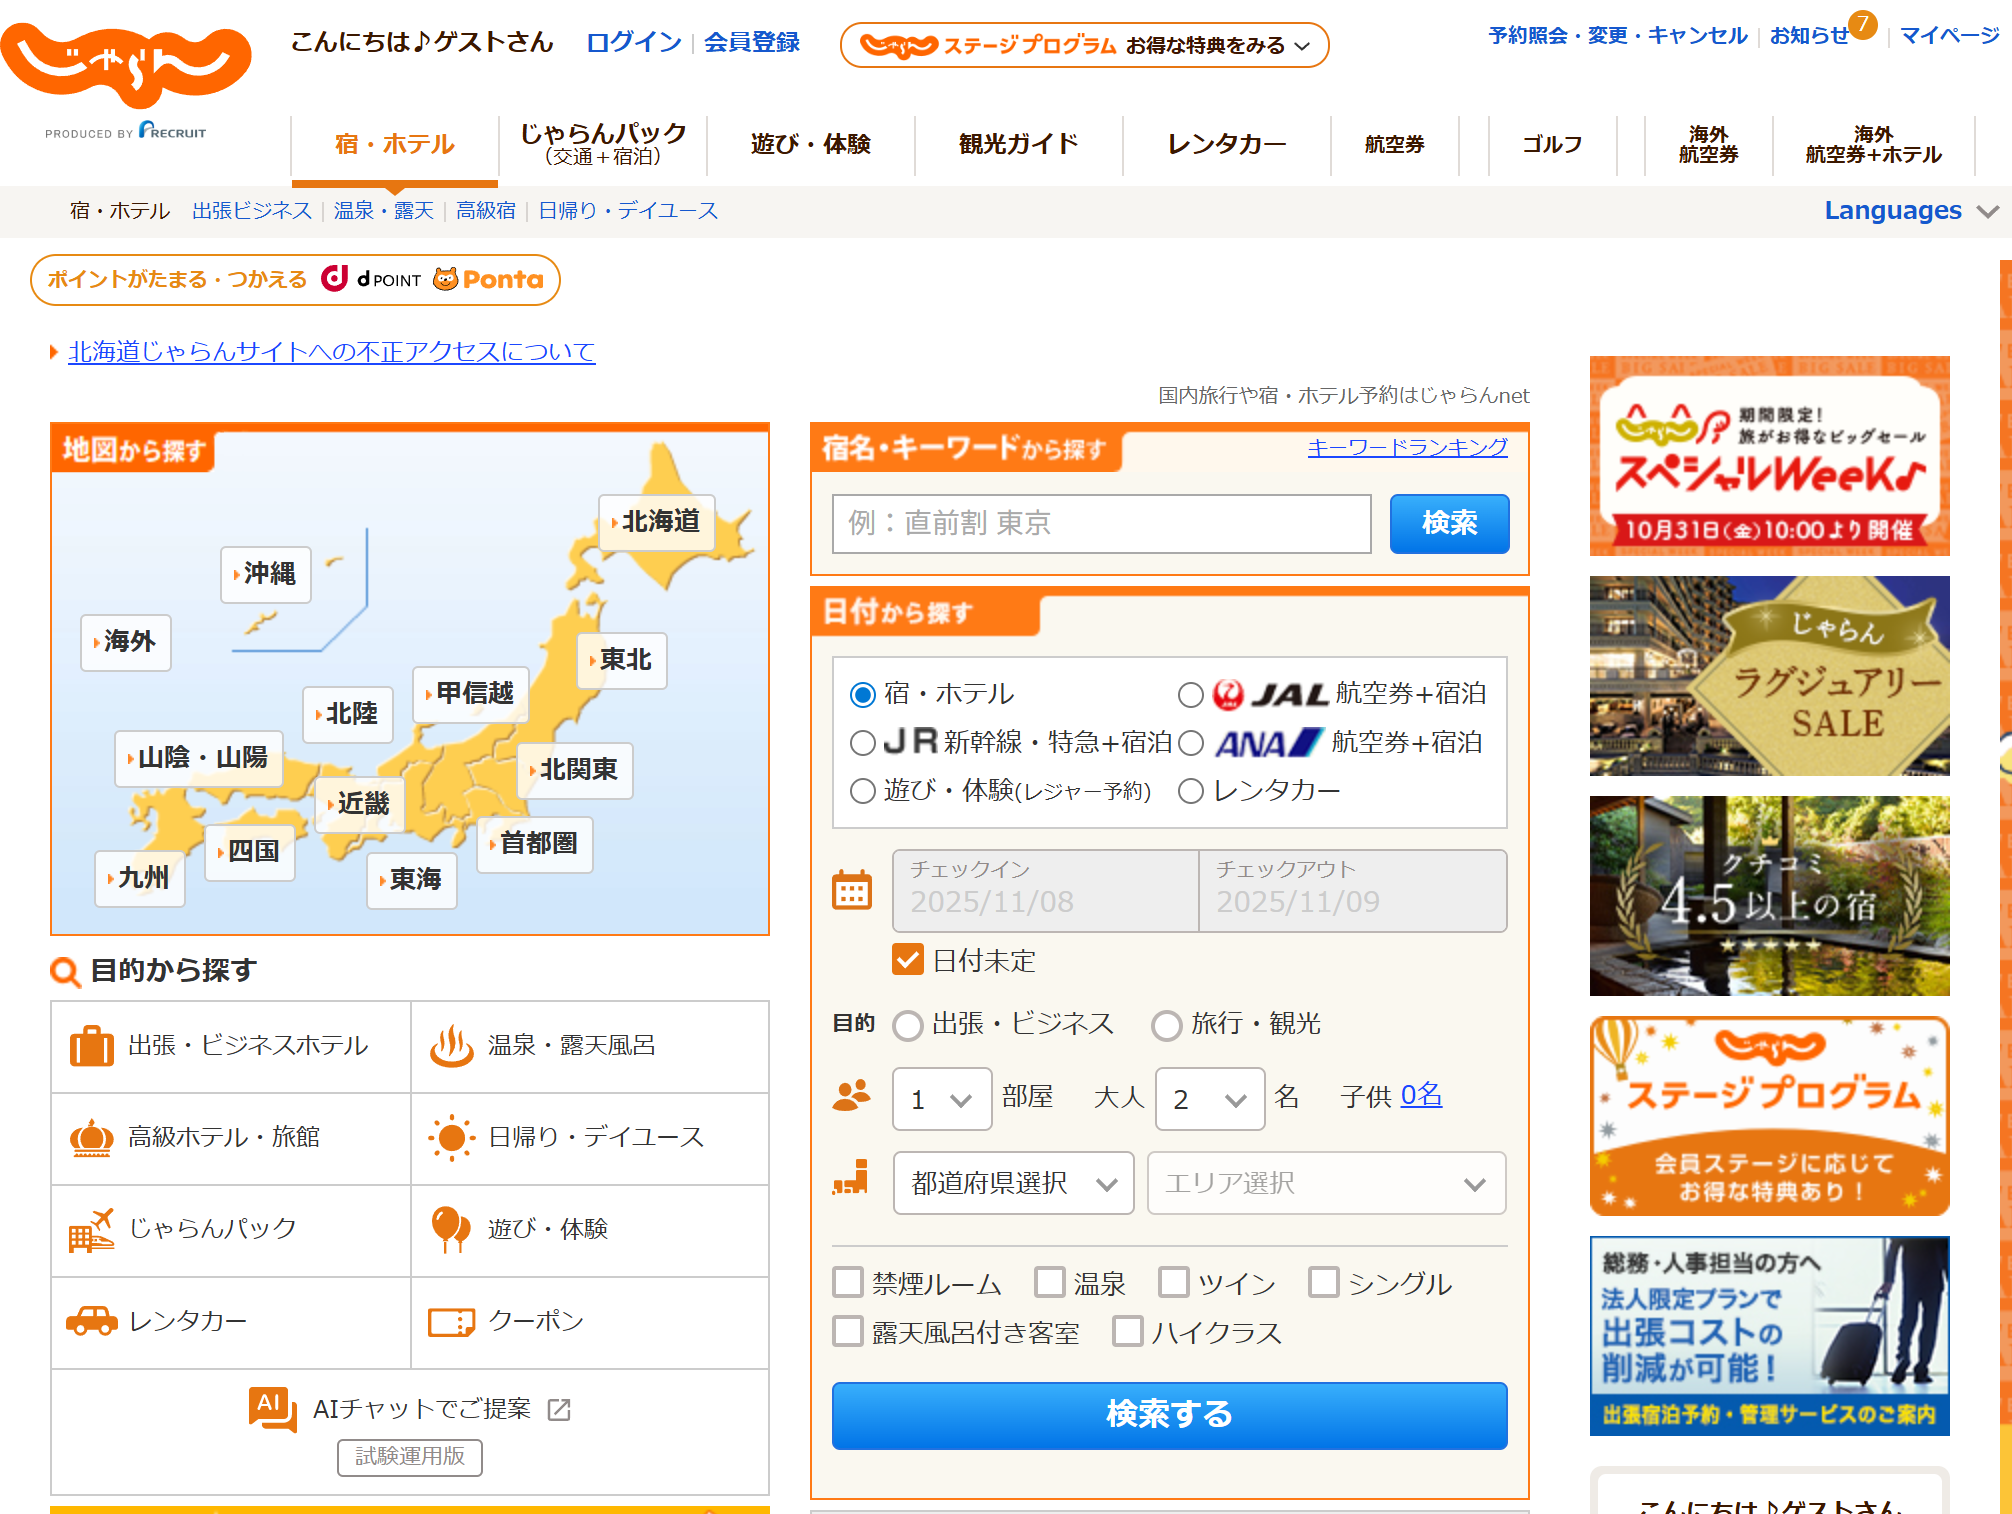Click the hot spring onsen icon

451,1046
